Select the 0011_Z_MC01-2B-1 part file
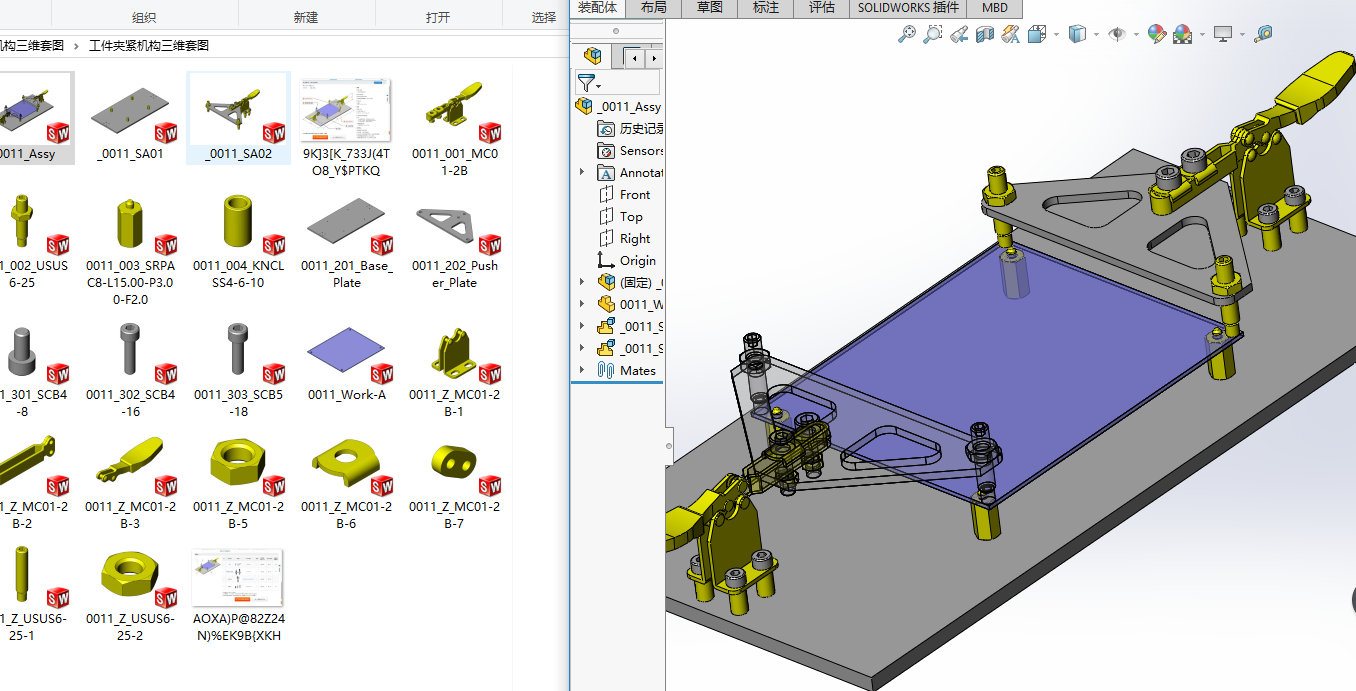The image size is (1356, 691). click(454, 368)
